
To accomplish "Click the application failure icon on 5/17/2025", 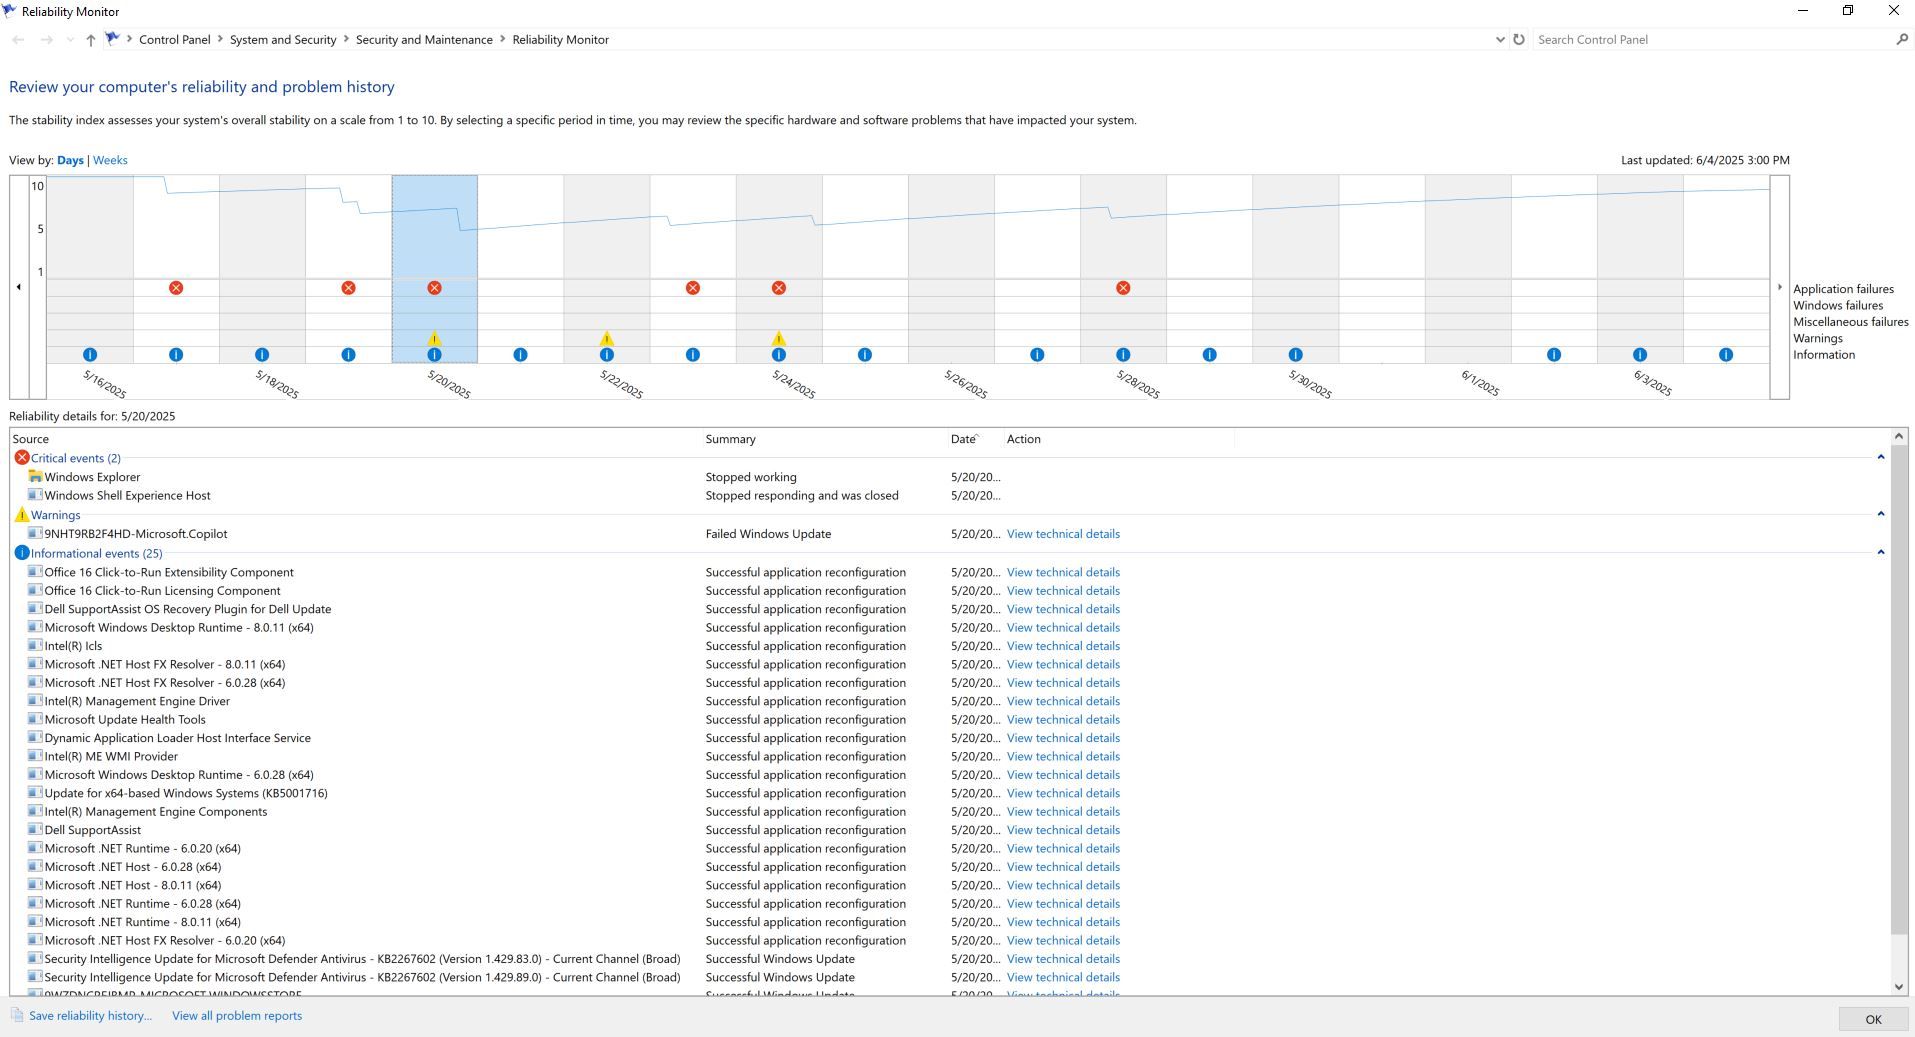I will tap(176, 288).
